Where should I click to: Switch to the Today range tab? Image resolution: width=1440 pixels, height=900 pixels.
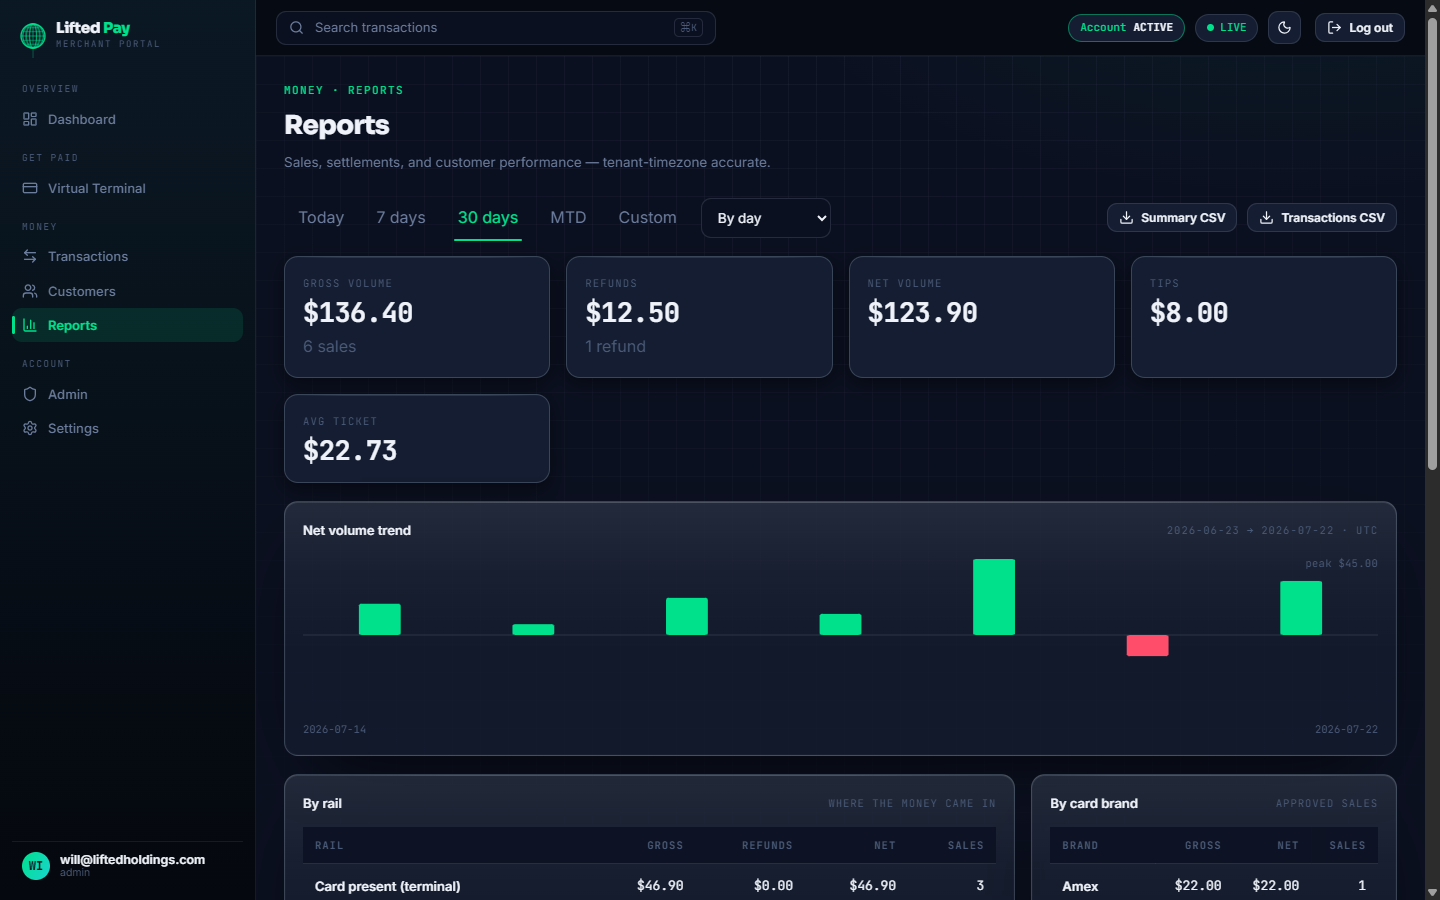point(321,218)
